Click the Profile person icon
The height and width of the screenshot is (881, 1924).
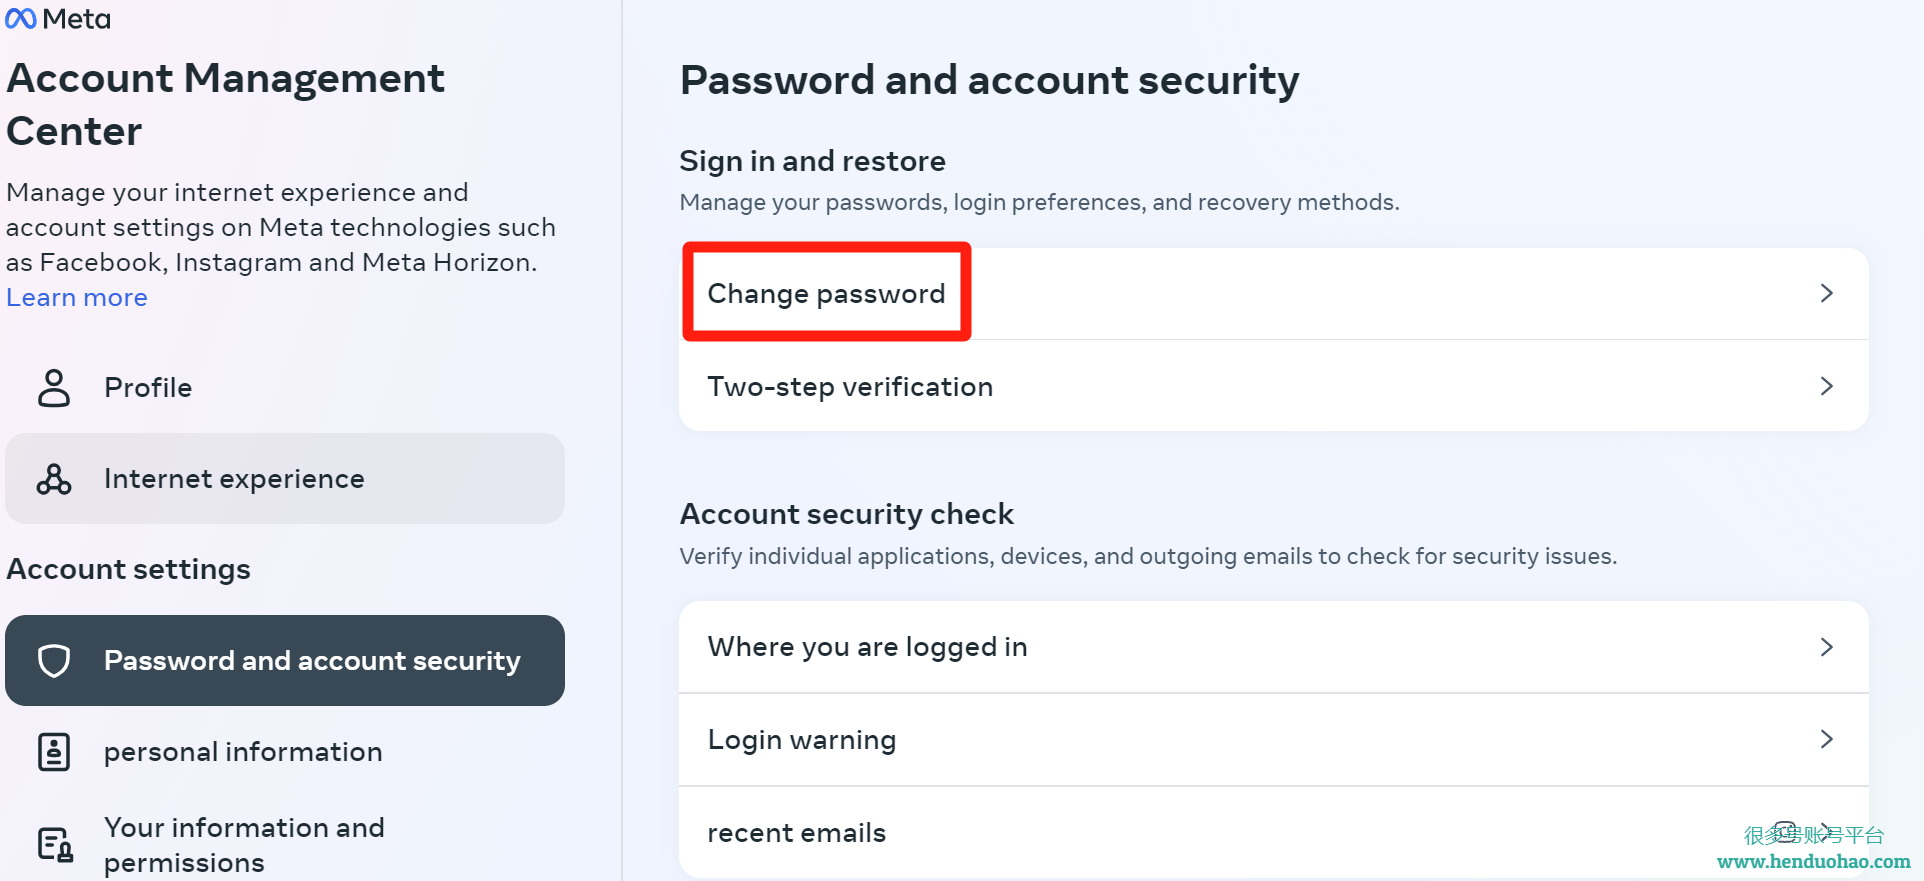pos(54,388)
